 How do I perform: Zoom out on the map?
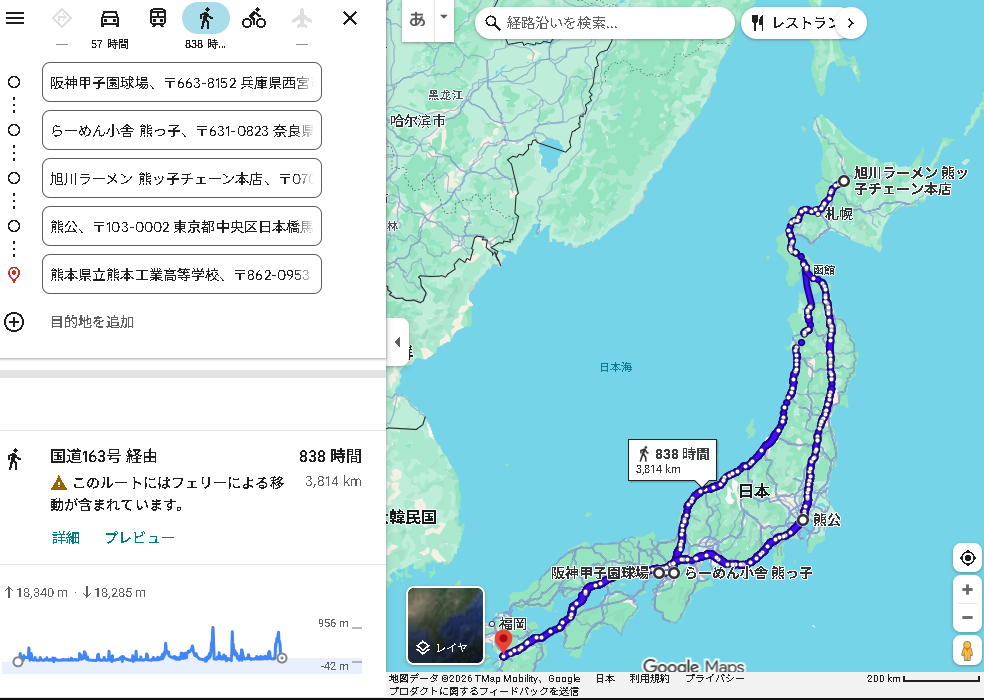point(966,618)
